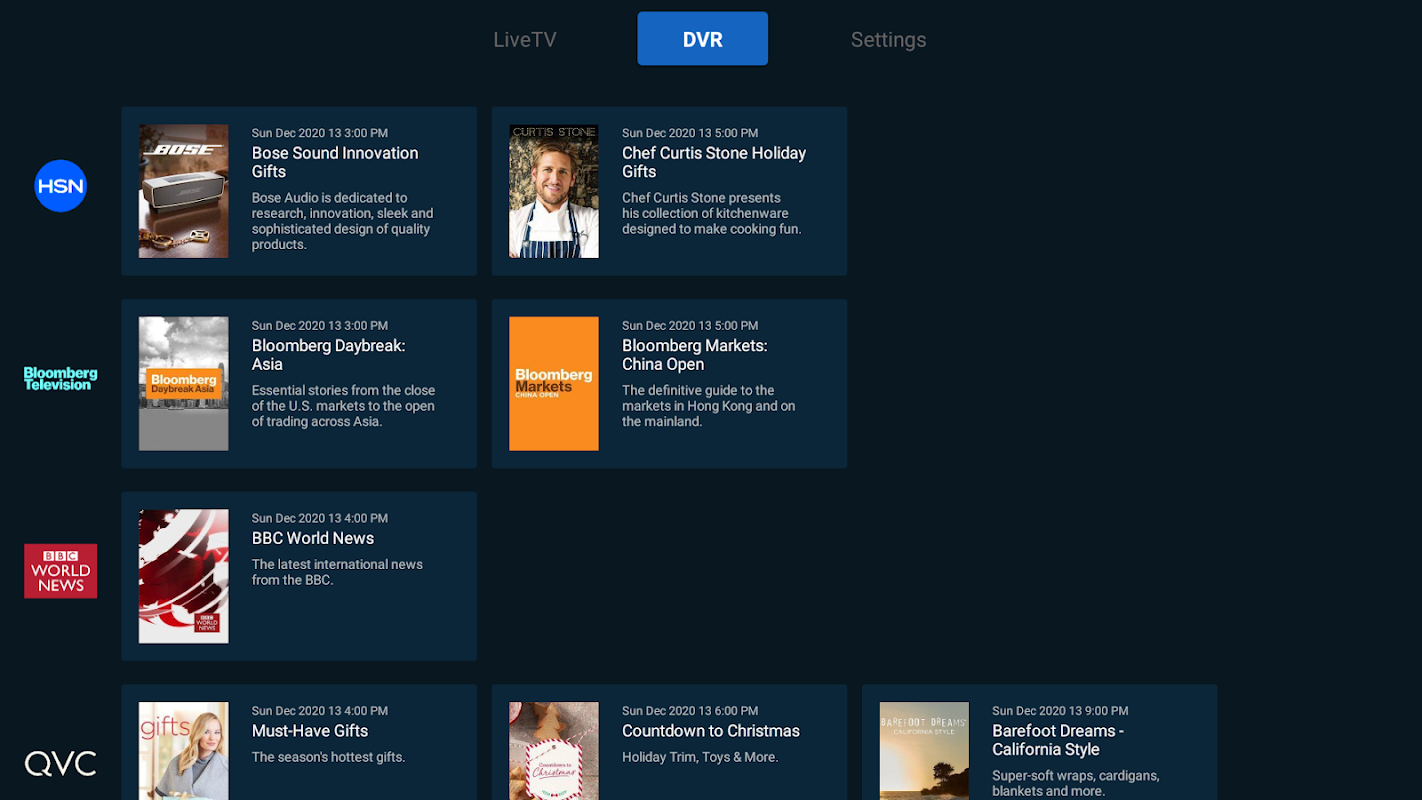Select the Countdown to Christmas title
This screenshot has height=800, width=1422.
(x=711, y=731)
